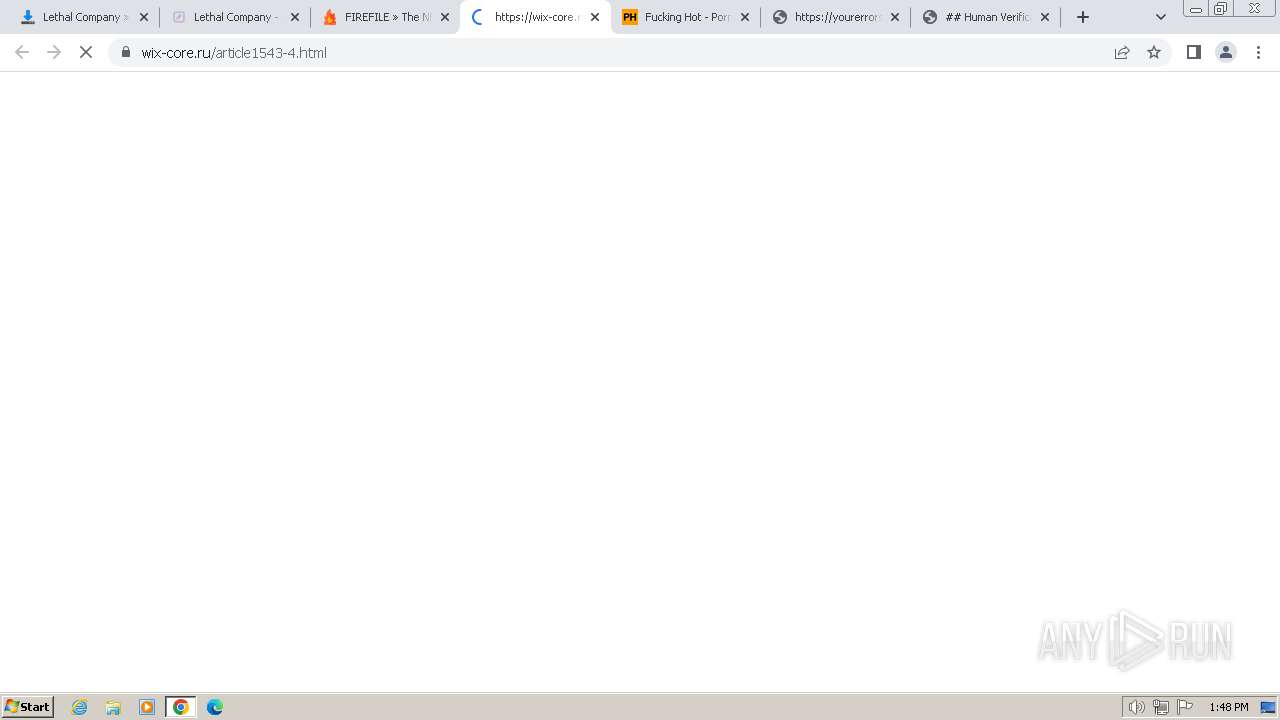The height and width of the screenshot is (720, 1280).
Task: Restore down the Chrome window
Action: (1221, 9)
